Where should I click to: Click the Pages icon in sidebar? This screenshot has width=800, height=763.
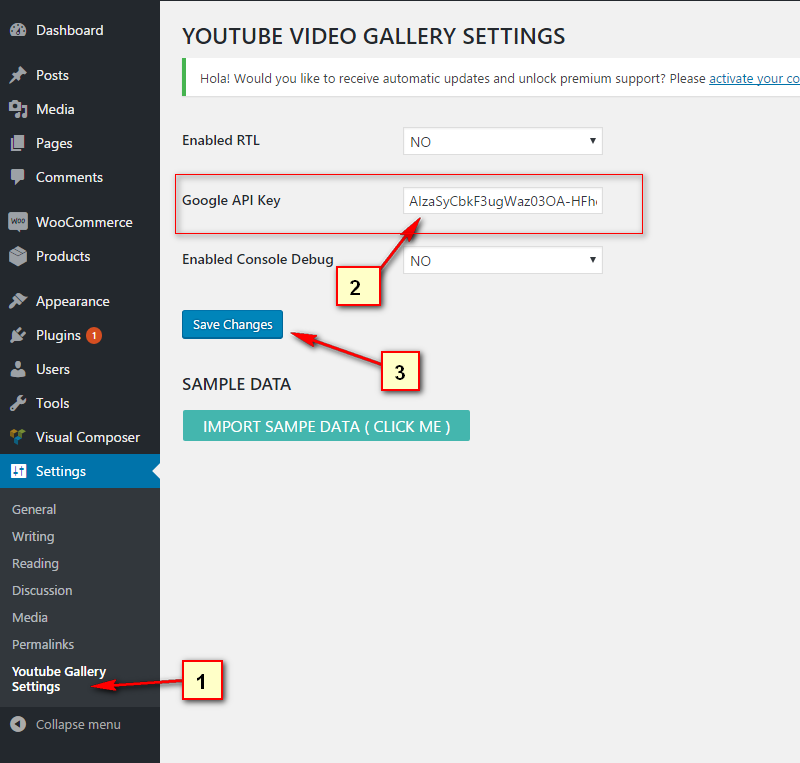coord(18,144)
